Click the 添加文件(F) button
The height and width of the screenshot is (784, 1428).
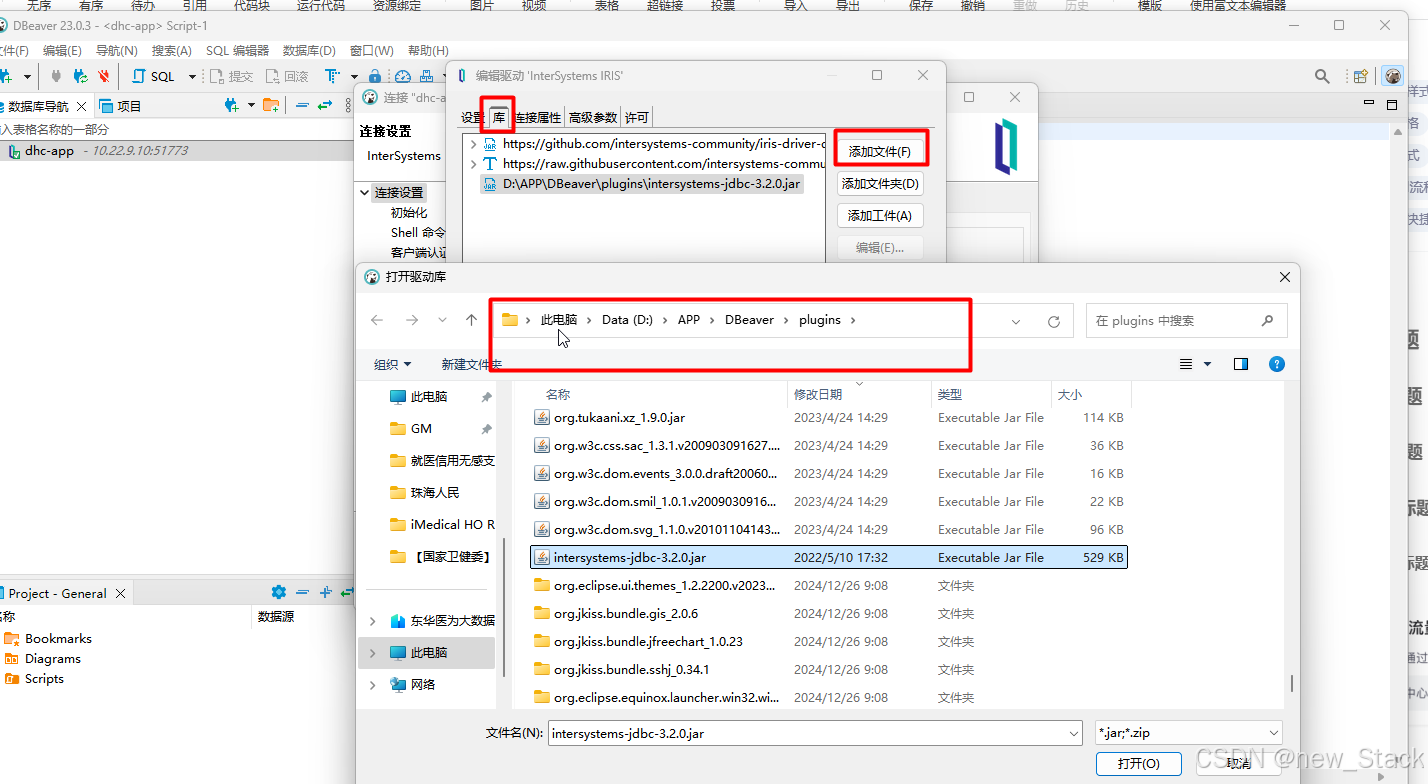(880, 151)
